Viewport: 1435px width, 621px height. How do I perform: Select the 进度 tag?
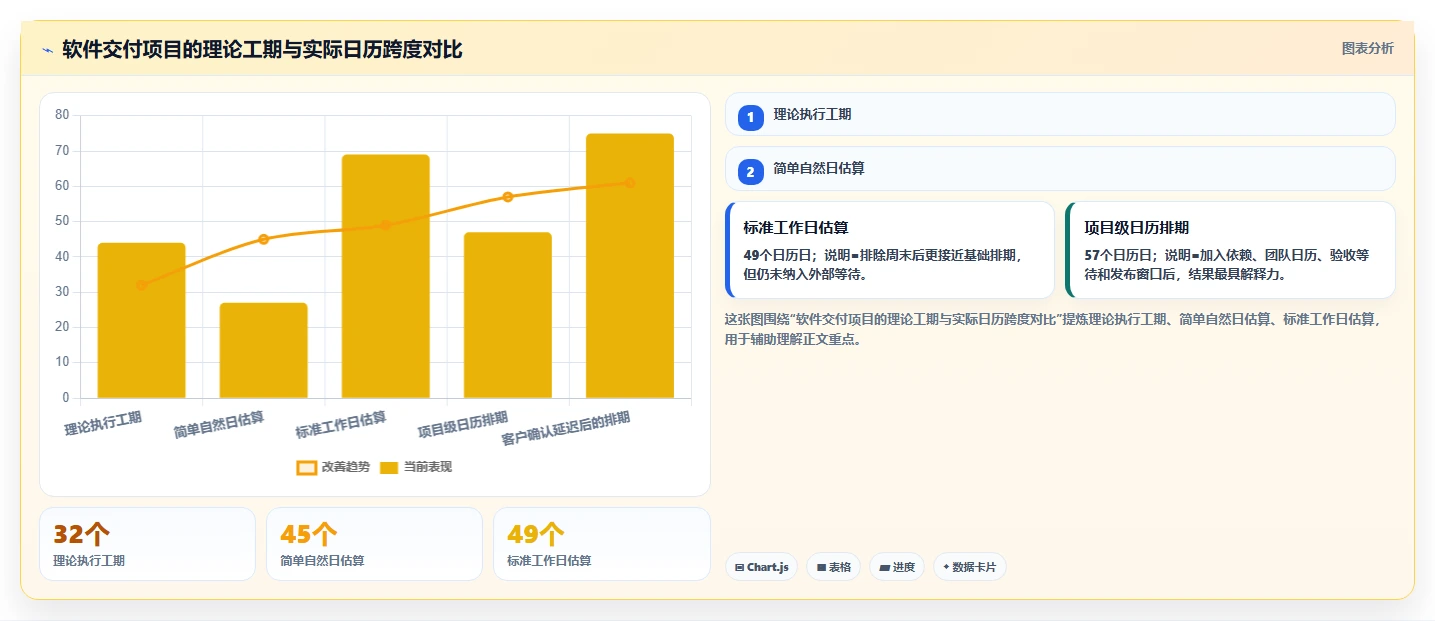897,567
